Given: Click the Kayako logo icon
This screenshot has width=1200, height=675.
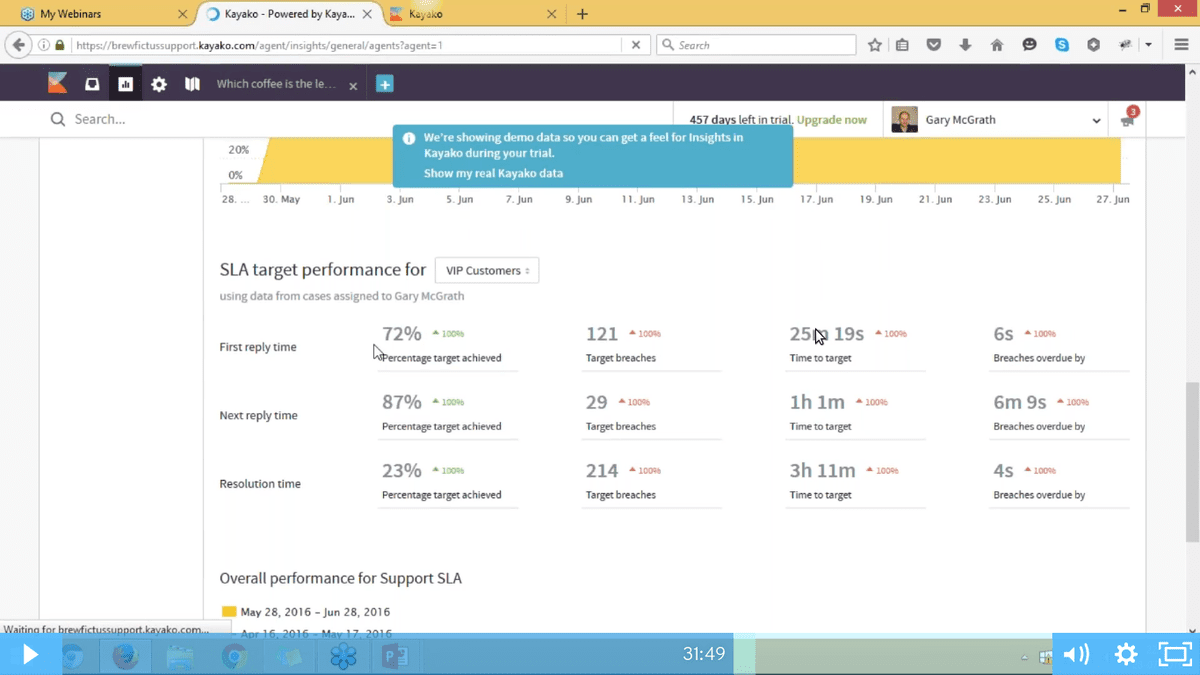Looking at the screenshot, I should click(x=58, y=85).
